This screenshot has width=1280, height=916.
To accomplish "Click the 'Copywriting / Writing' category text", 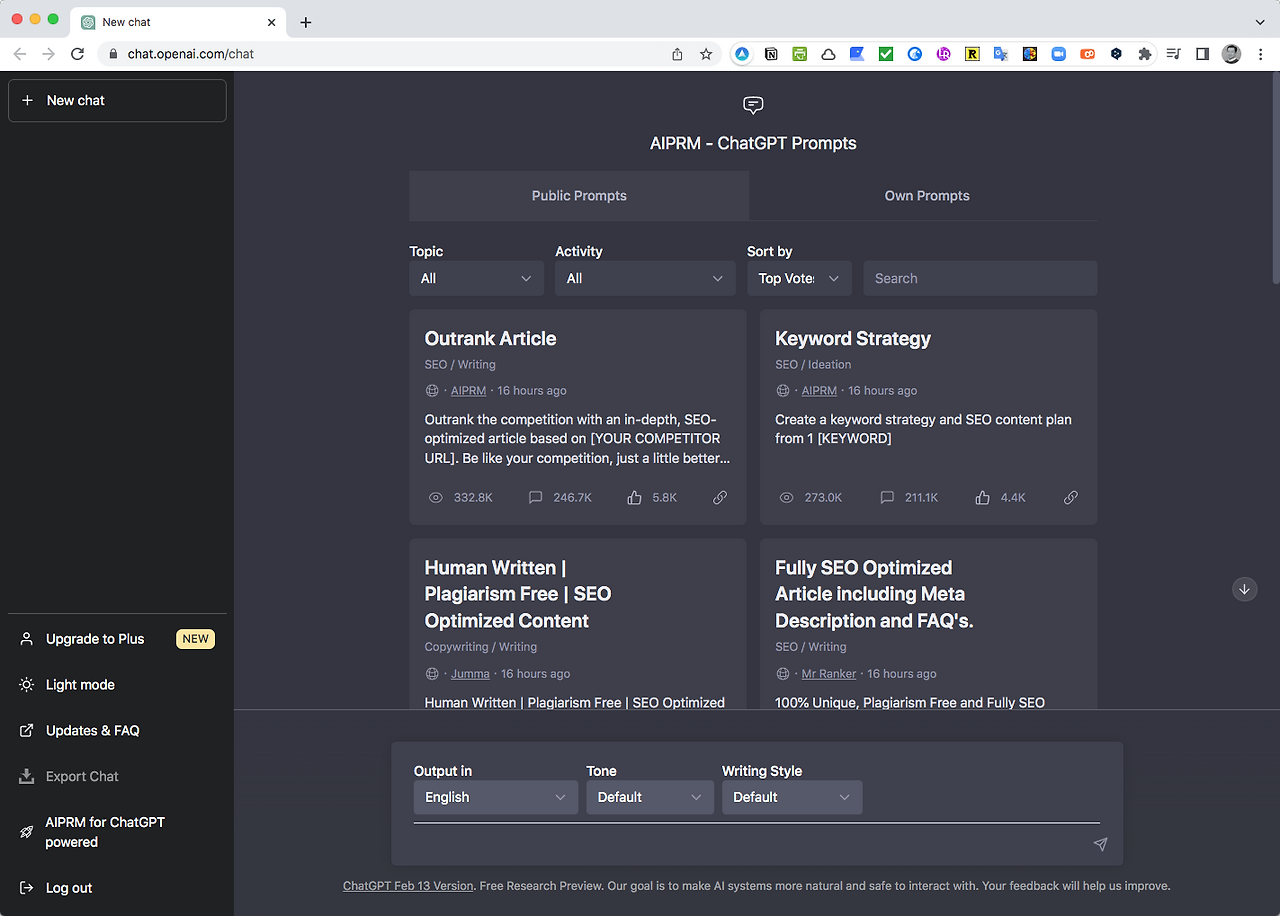I will (x=481, y=647).
